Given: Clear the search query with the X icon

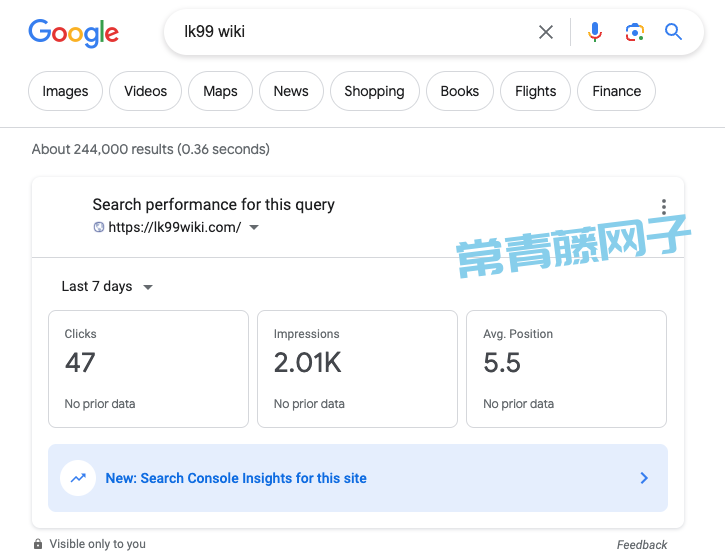Looking at the screenshot, I should (x=546, y=32).
